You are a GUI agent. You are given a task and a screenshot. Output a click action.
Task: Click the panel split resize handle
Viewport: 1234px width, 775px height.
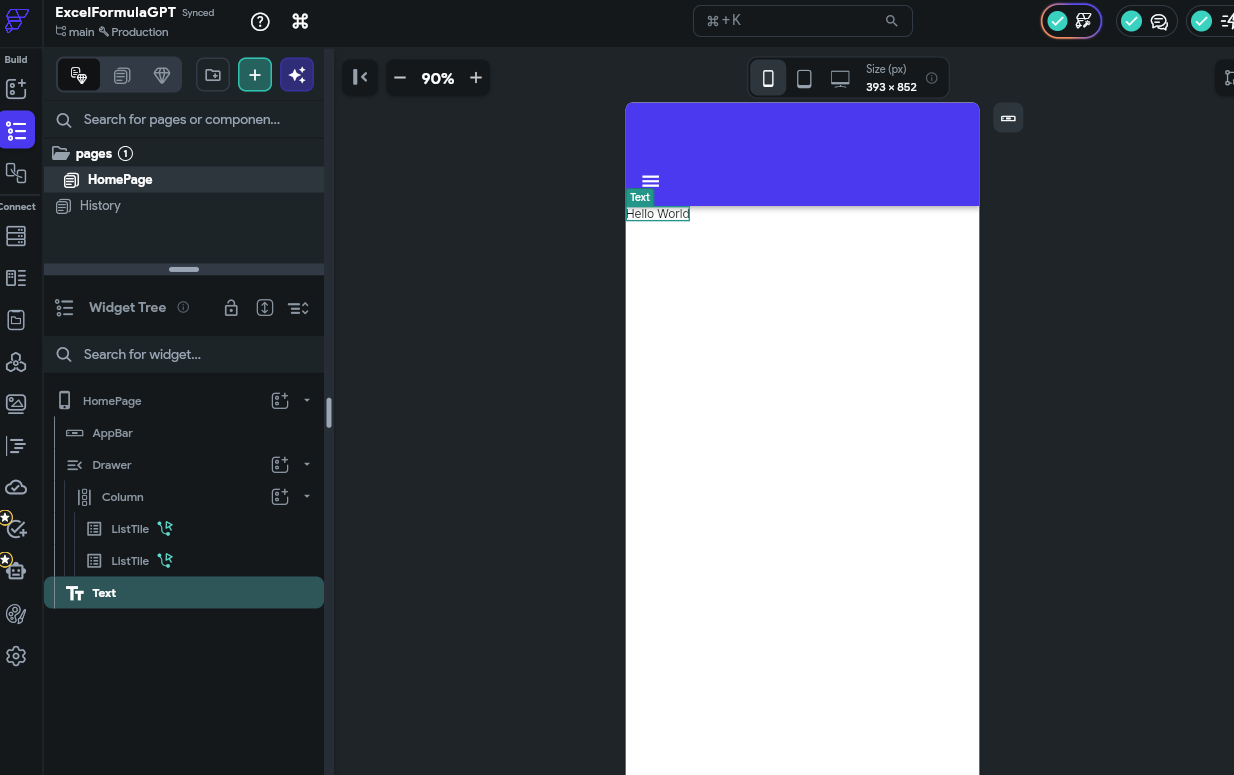click(x=184, y=269)
